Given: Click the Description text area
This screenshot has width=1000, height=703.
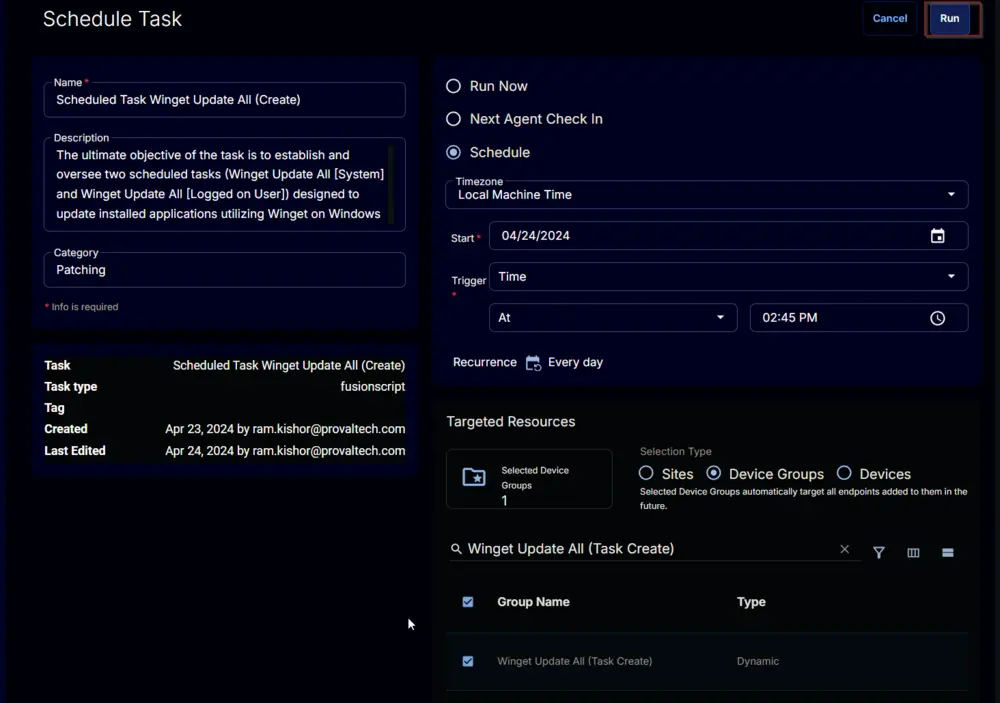Looking at the screenshot, I should [224, 184].
